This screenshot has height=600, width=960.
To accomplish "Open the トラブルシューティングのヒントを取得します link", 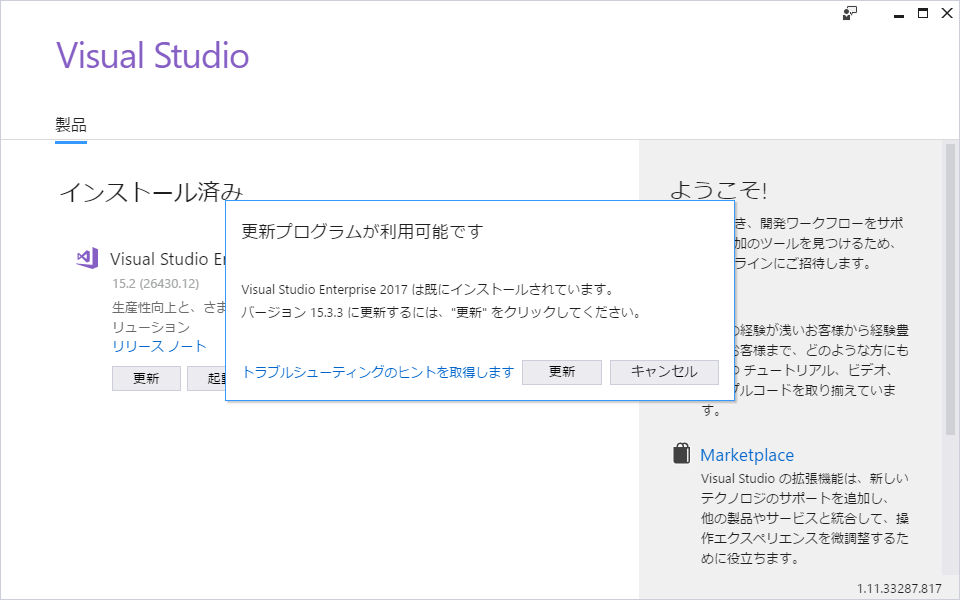I will tap(378, 372).
